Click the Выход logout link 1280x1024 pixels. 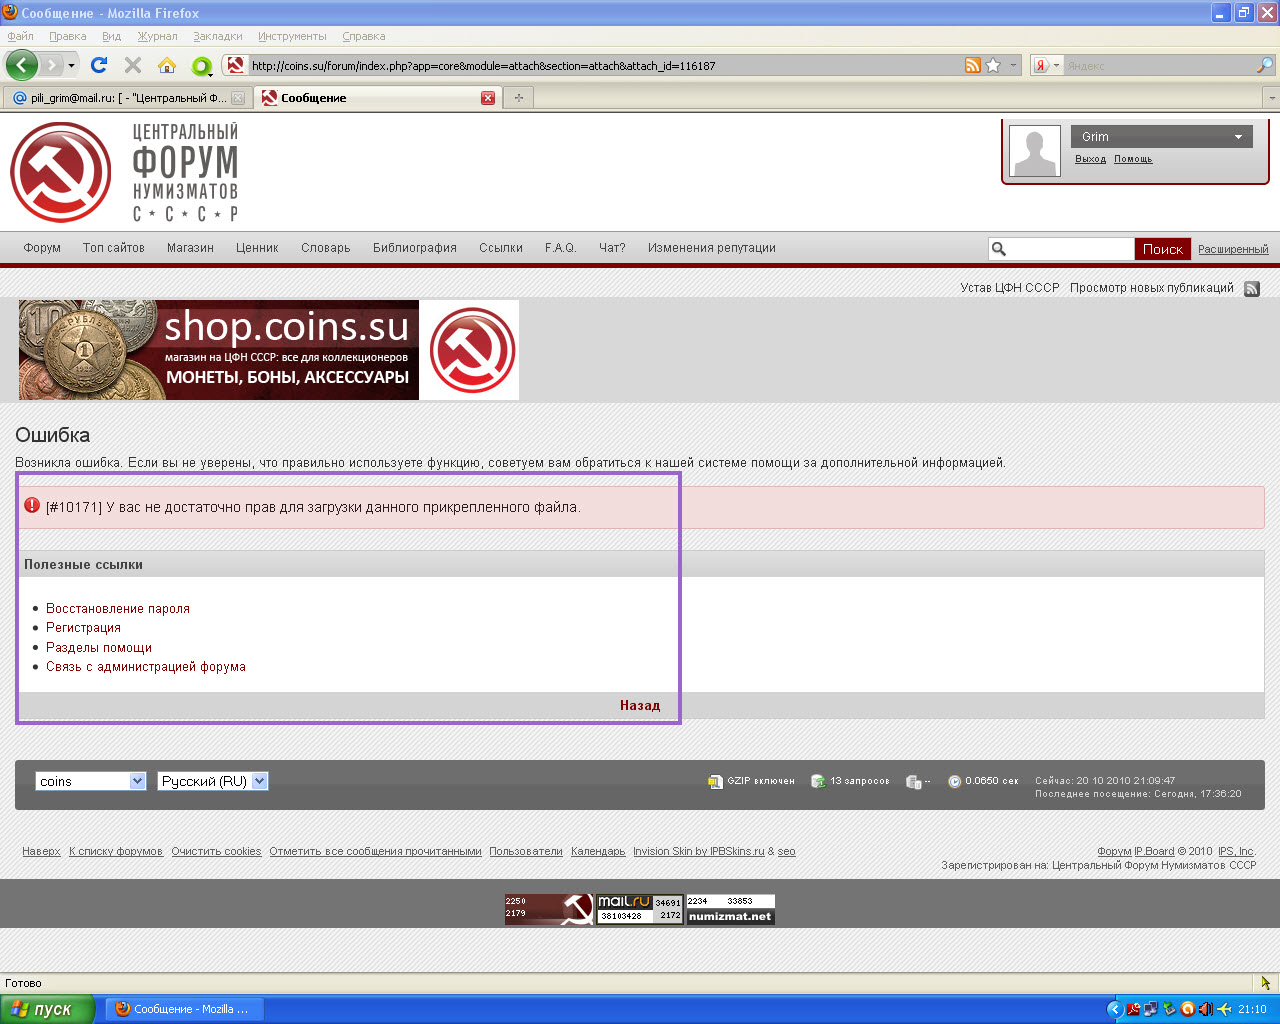pyautogui.click(x=1090, y=159)
